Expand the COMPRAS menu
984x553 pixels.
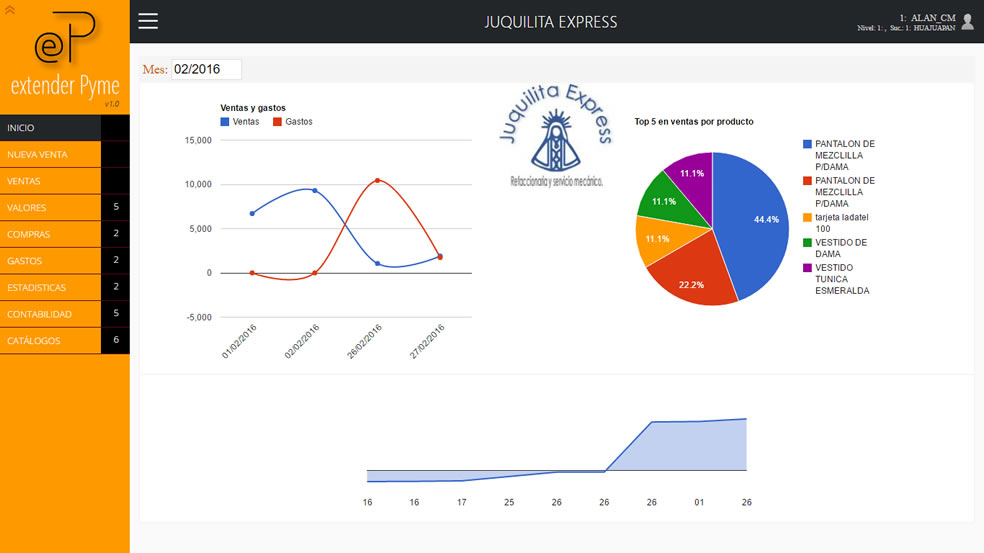click(x=50, y=234)
